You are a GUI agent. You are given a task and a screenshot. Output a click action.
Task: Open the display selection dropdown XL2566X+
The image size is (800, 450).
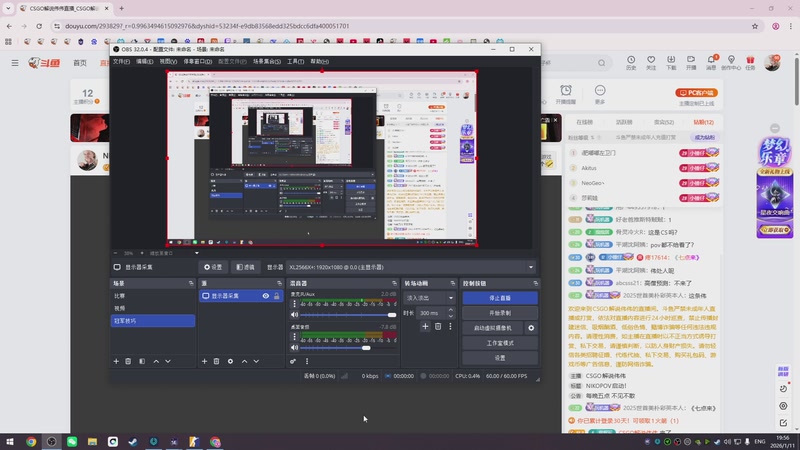click(411, 267)
